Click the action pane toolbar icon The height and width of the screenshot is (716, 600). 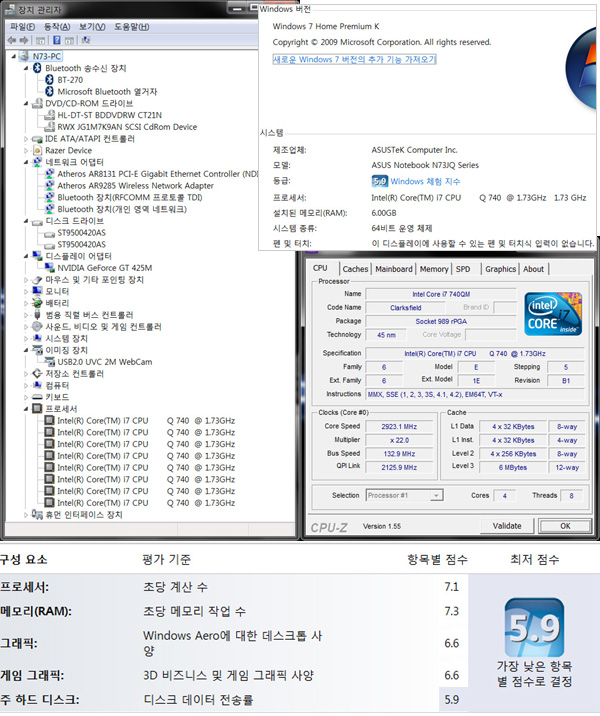tap(69, 40)
